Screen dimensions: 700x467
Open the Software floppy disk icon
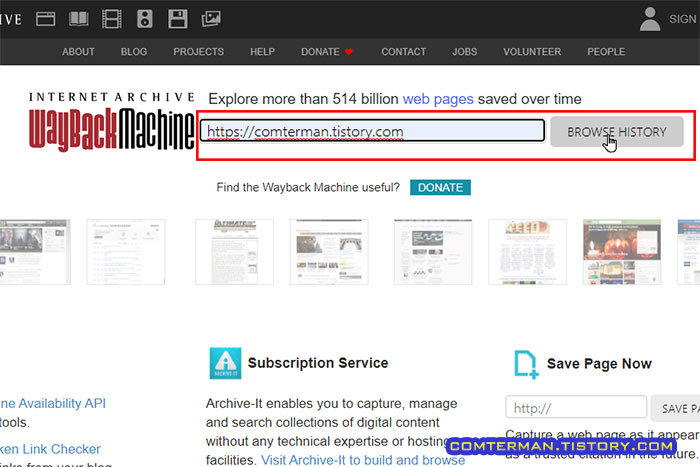[178, 19]
